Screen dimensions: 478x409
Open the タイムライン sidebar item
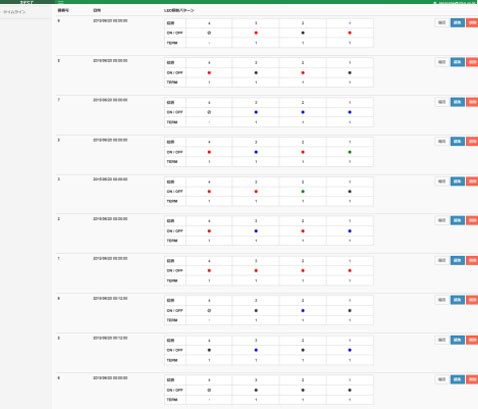pos(15,12)
